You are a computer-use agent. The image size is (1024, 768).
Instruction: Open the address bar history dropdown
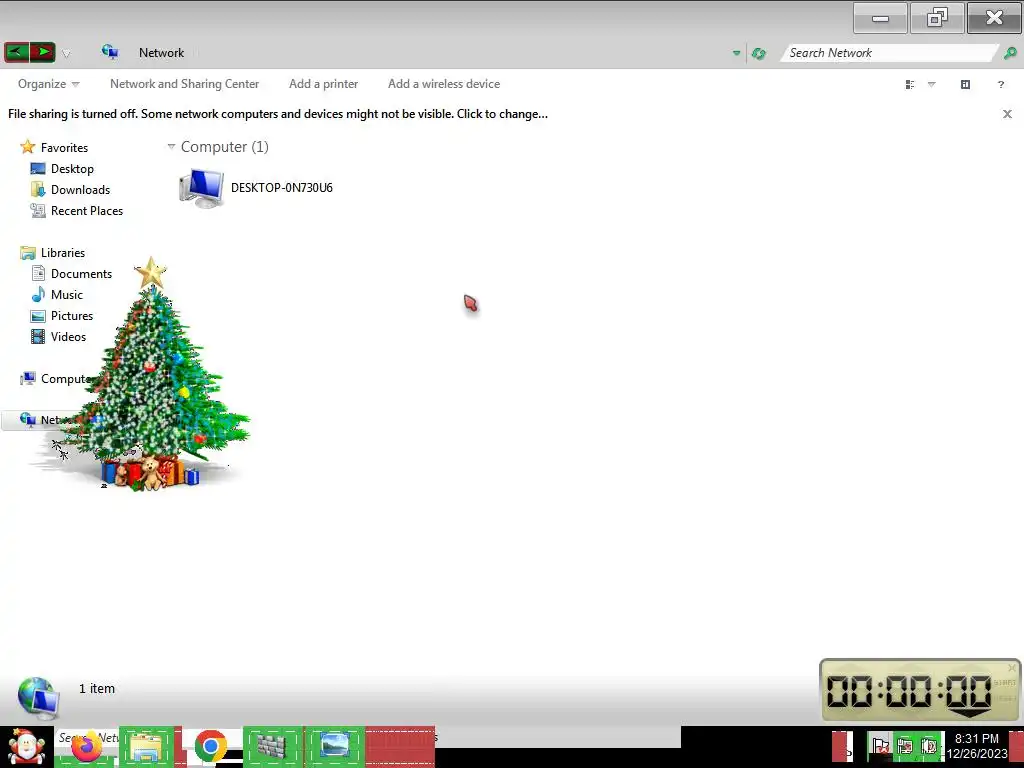point(736,53)
